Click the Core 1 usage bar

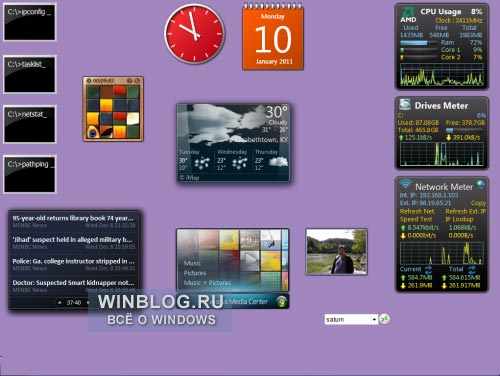419,50
